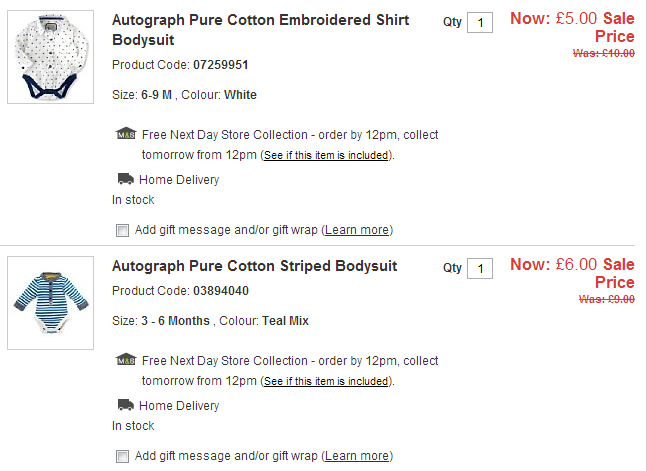647x471 pixels.
Task: Click M&S store collection icon for Embroidered Shirt
Action: click(x=126, y=135)
